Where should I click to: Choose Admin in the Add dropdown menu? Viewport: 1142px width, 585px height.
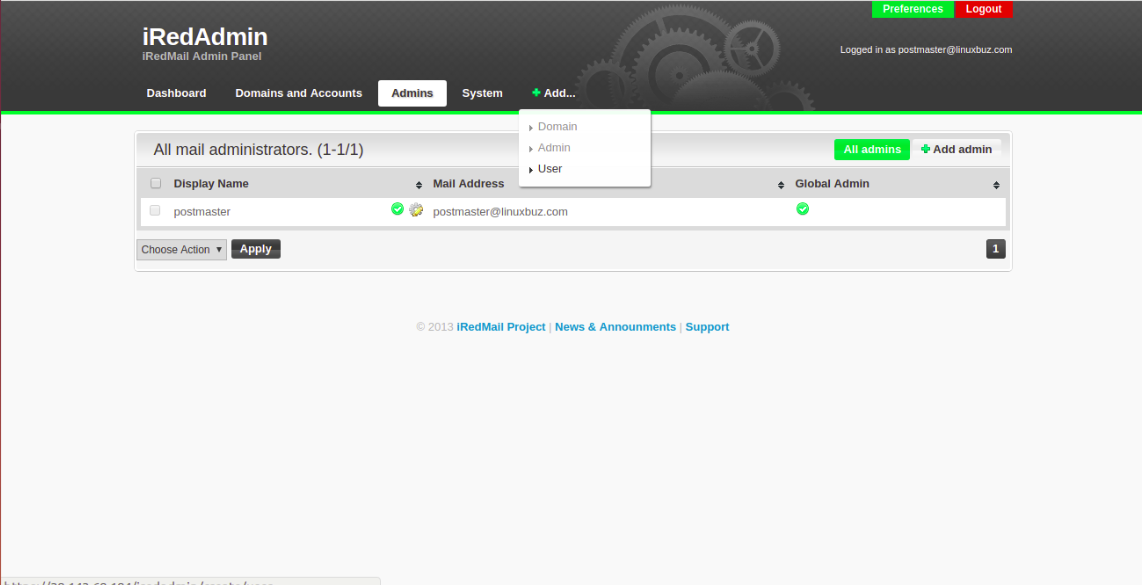[x=554, y=148]
